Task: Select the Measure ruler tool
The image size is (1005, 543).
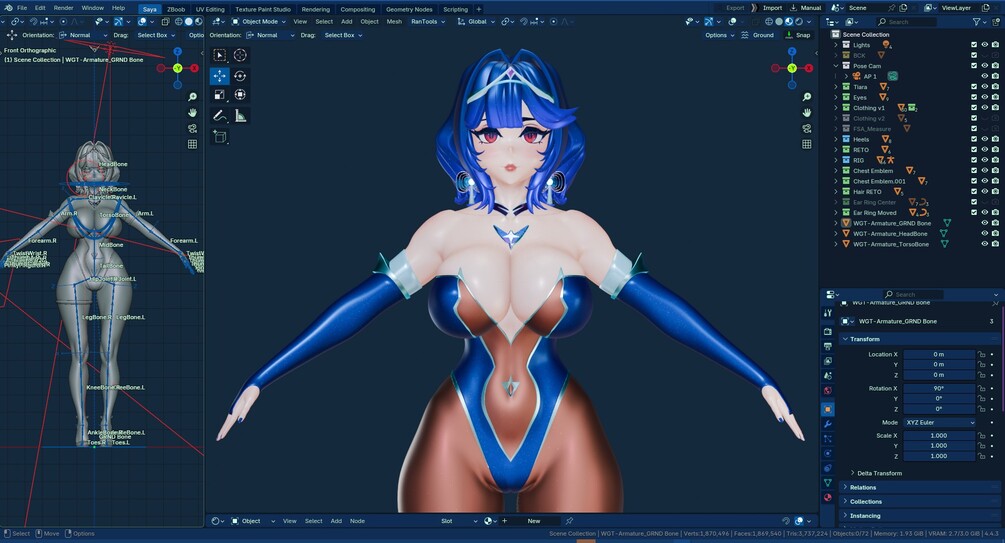Action: 240,115
